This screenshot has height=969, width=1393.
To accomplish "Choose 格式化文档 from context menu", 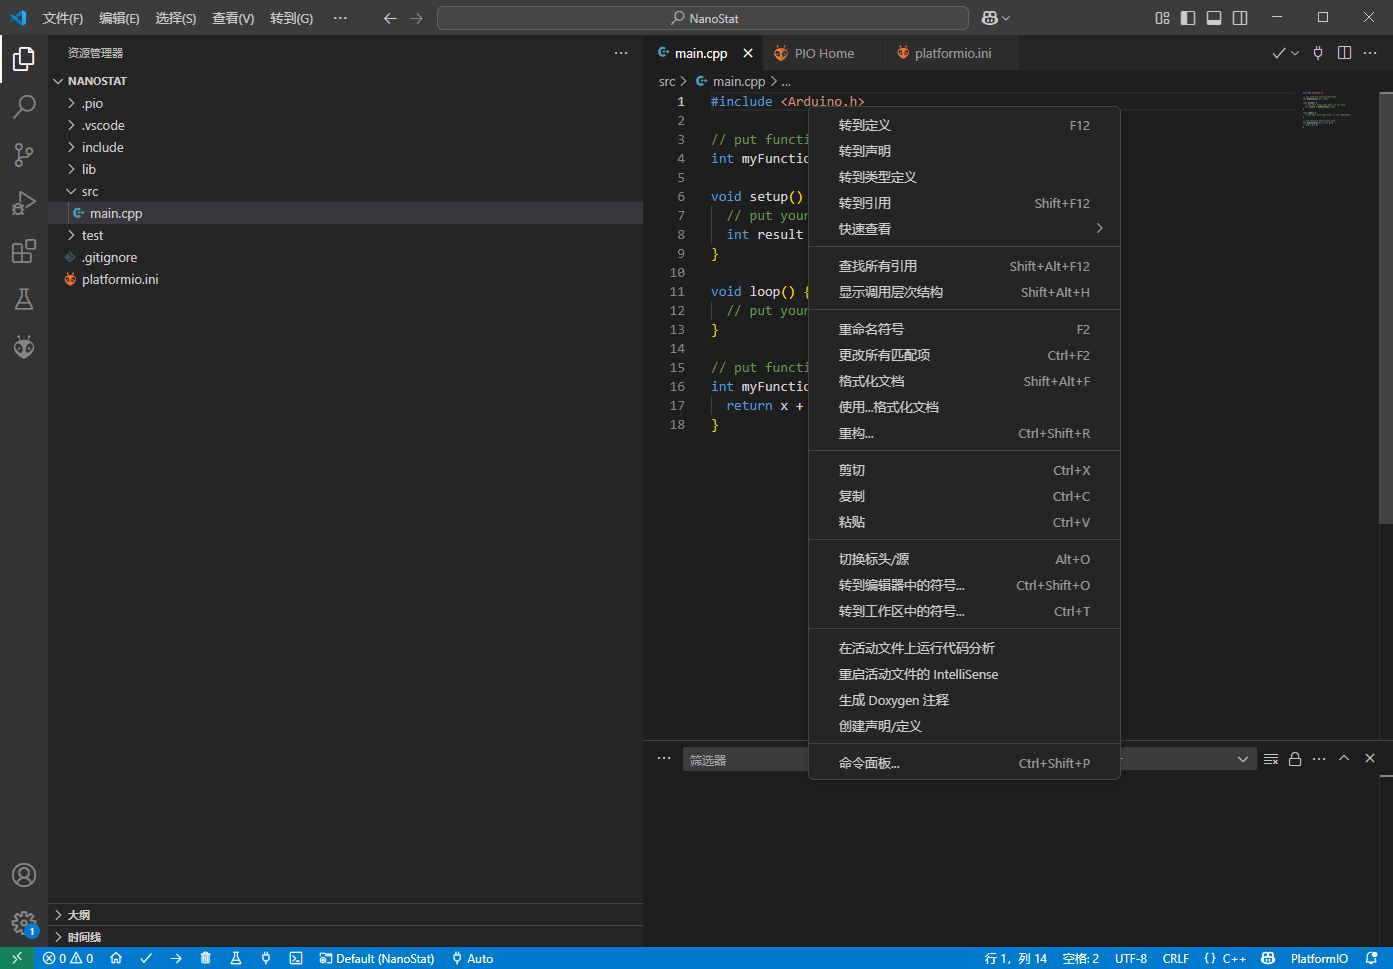I will tap(964, 381).
